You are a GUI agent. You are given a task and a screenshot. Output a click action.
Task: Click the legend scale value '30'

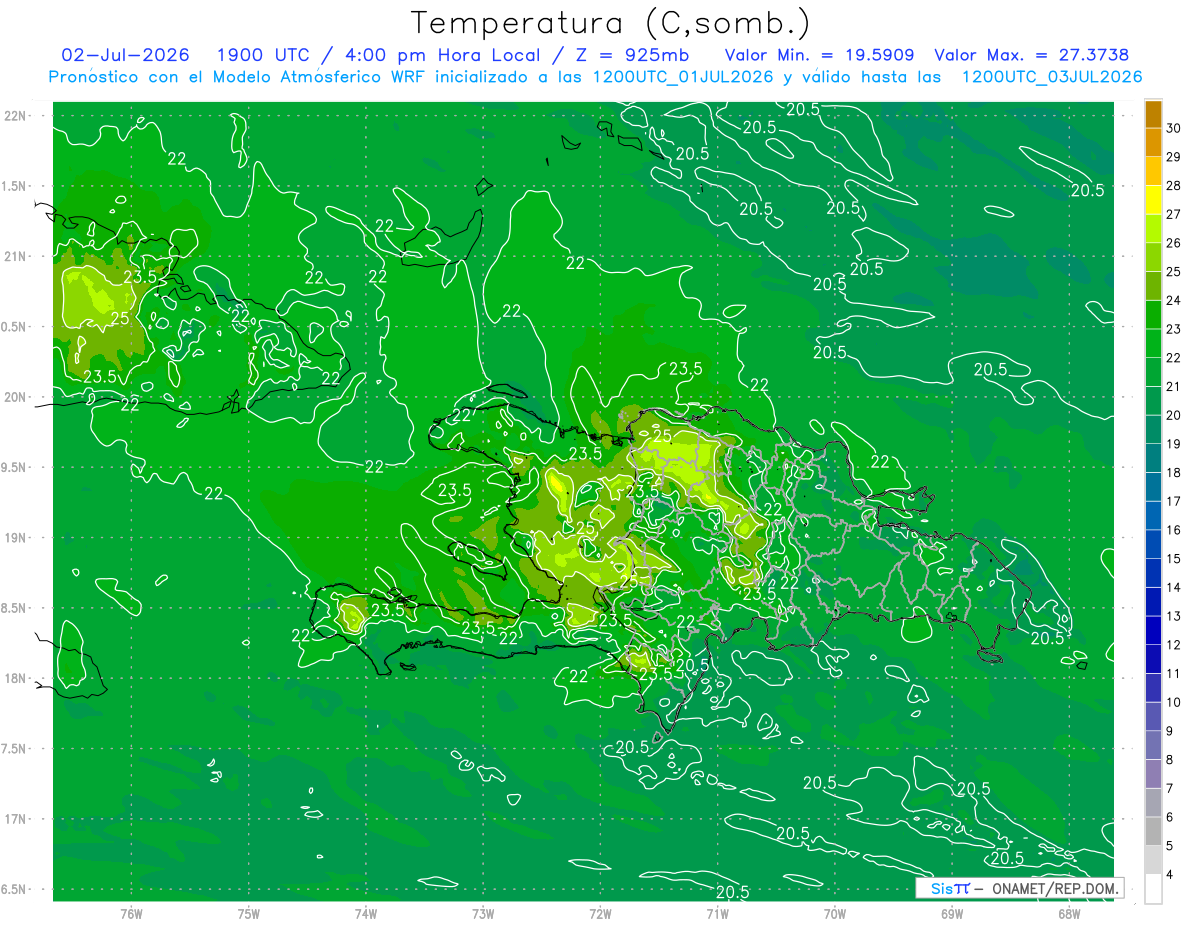coord(1174,128)
